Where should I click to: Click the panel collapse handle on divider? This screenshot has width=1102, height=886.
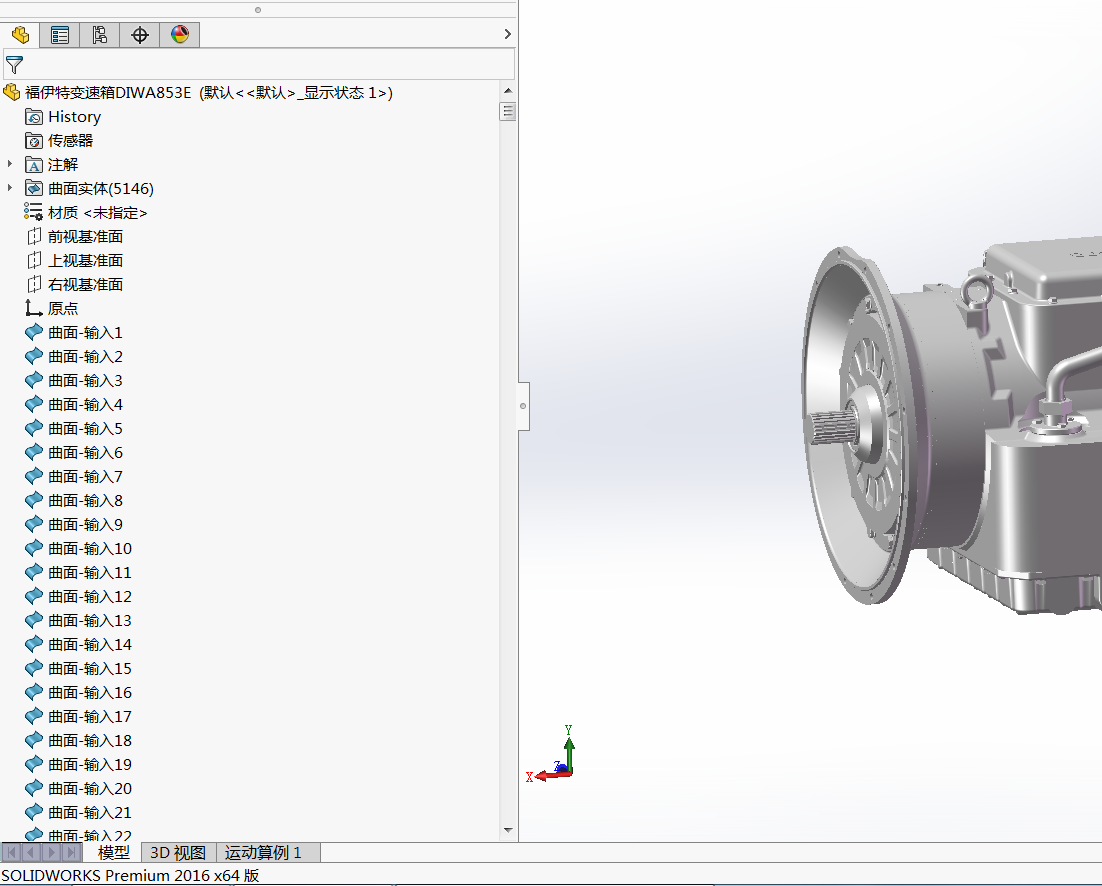[x=523, y=406]
